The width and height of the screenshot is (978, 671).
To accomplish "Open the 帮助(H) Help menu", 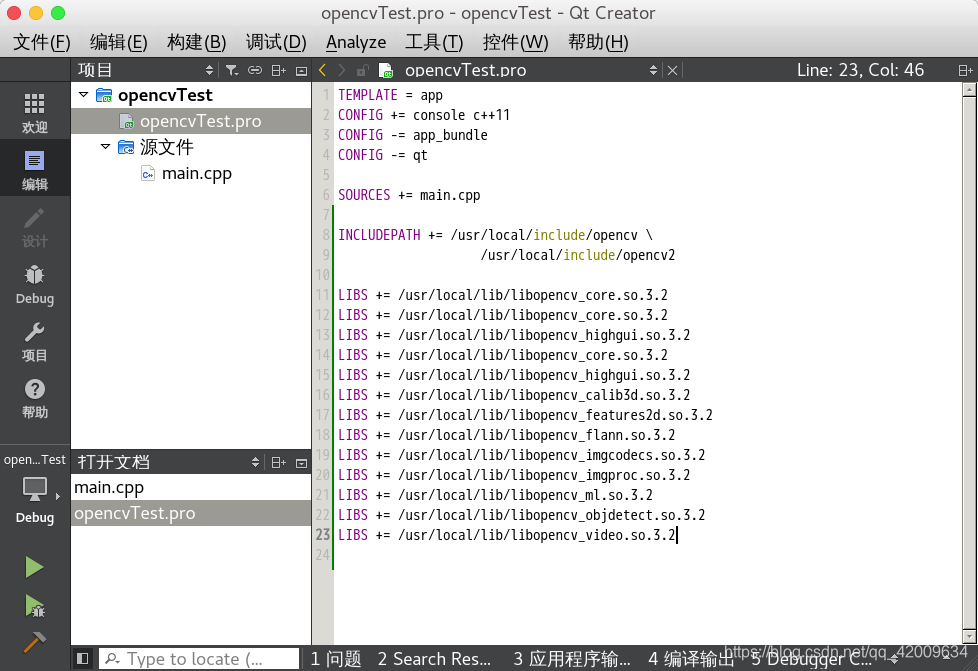I will pos(598,42).
